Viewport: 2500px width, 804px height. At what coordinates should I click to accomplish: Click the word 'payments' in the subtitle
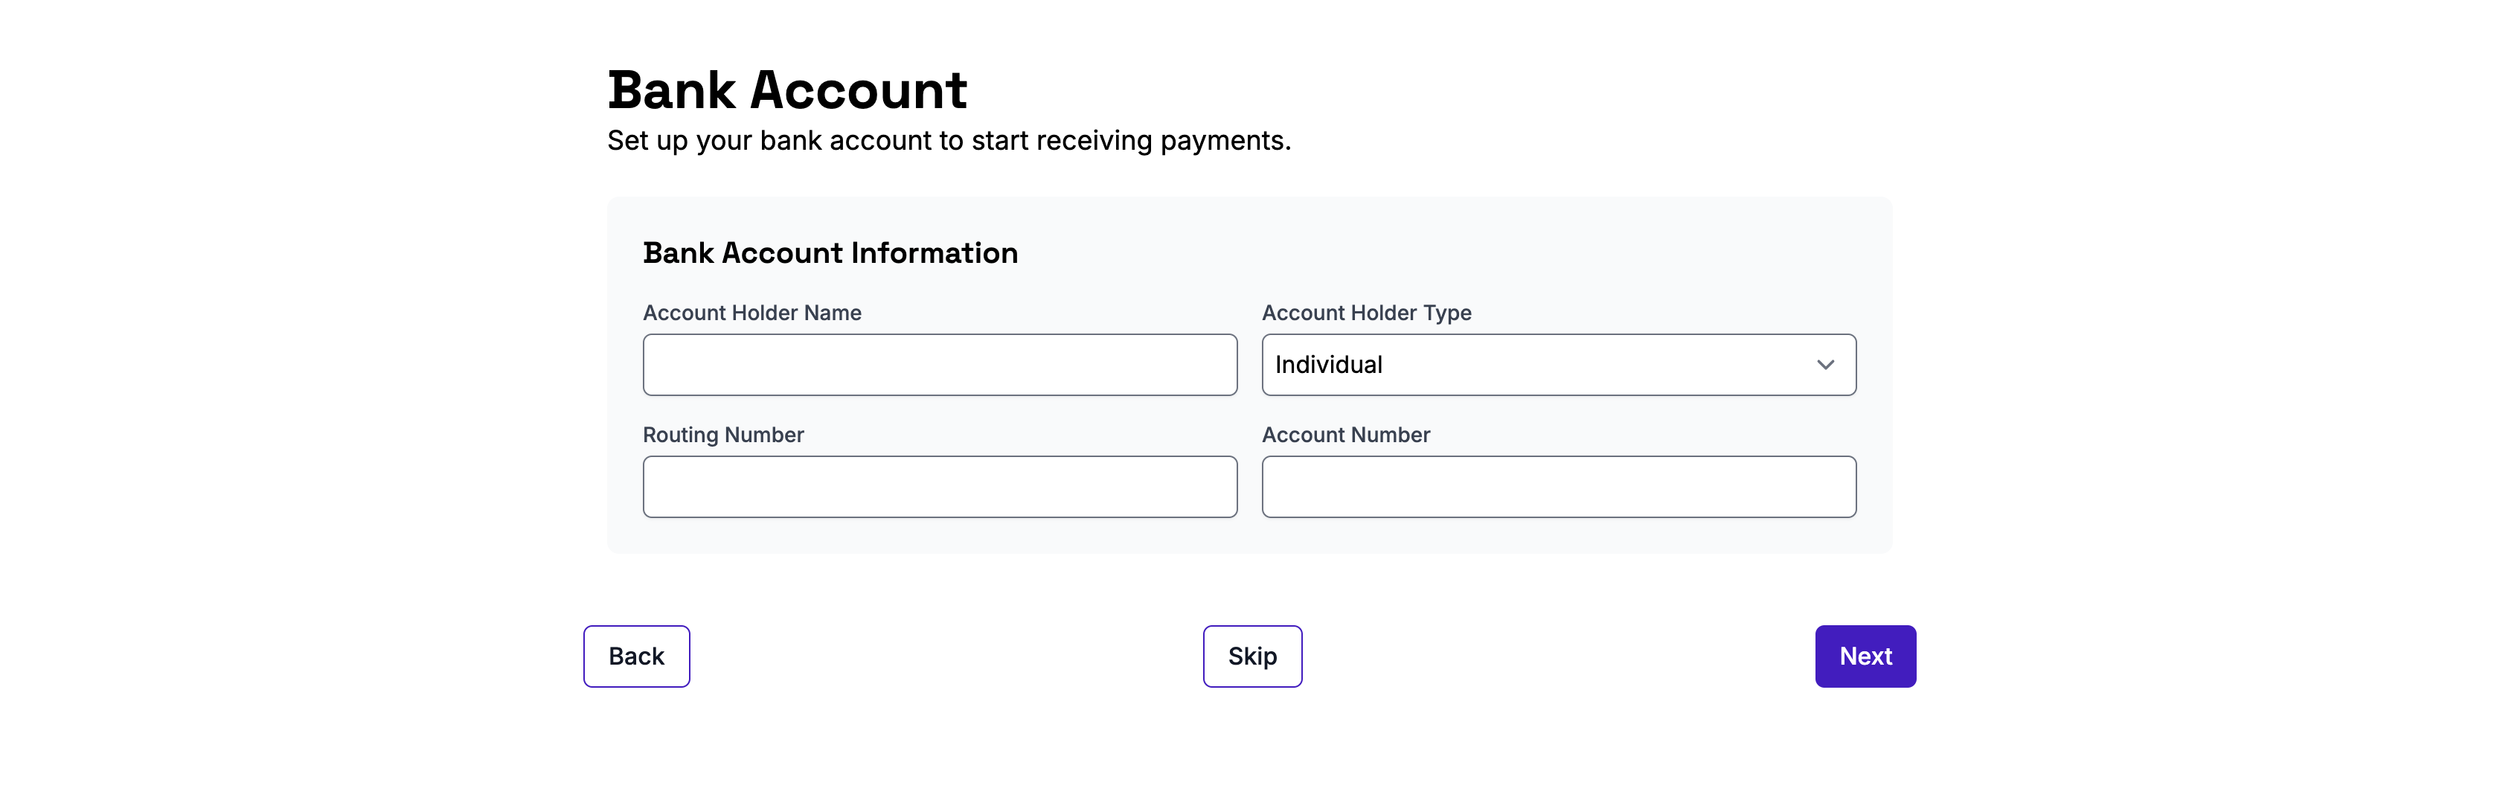[x=1222, y=142]
